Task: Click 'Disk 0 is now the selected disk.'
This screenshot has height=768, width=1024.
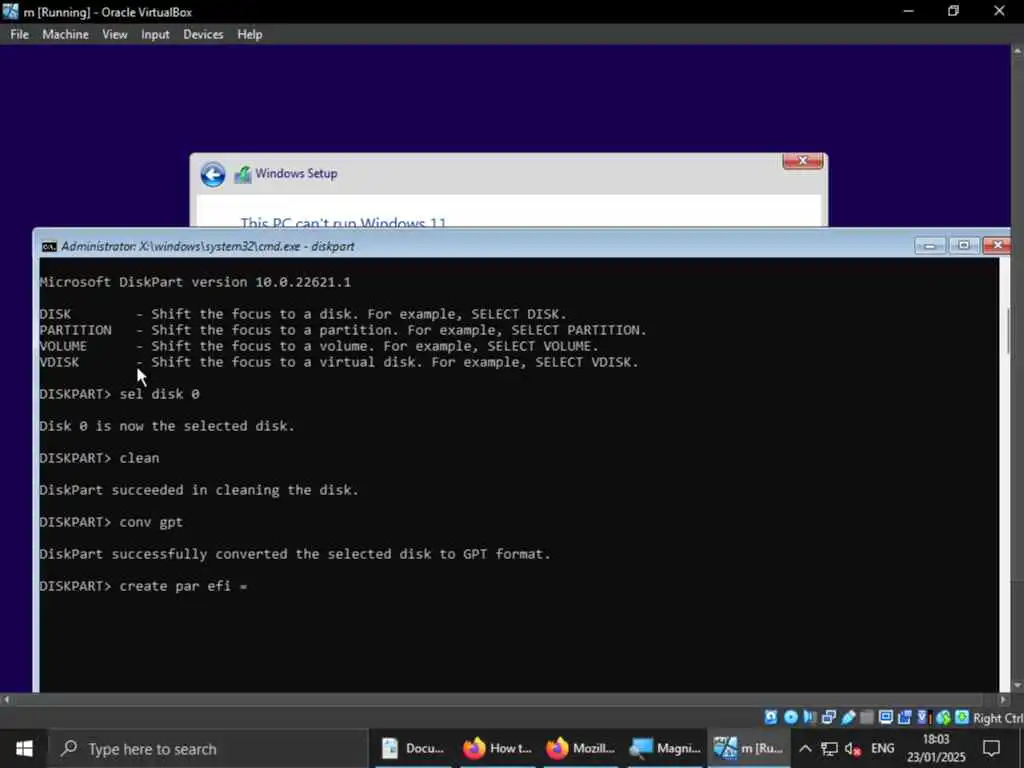Action: coord(167,426)
